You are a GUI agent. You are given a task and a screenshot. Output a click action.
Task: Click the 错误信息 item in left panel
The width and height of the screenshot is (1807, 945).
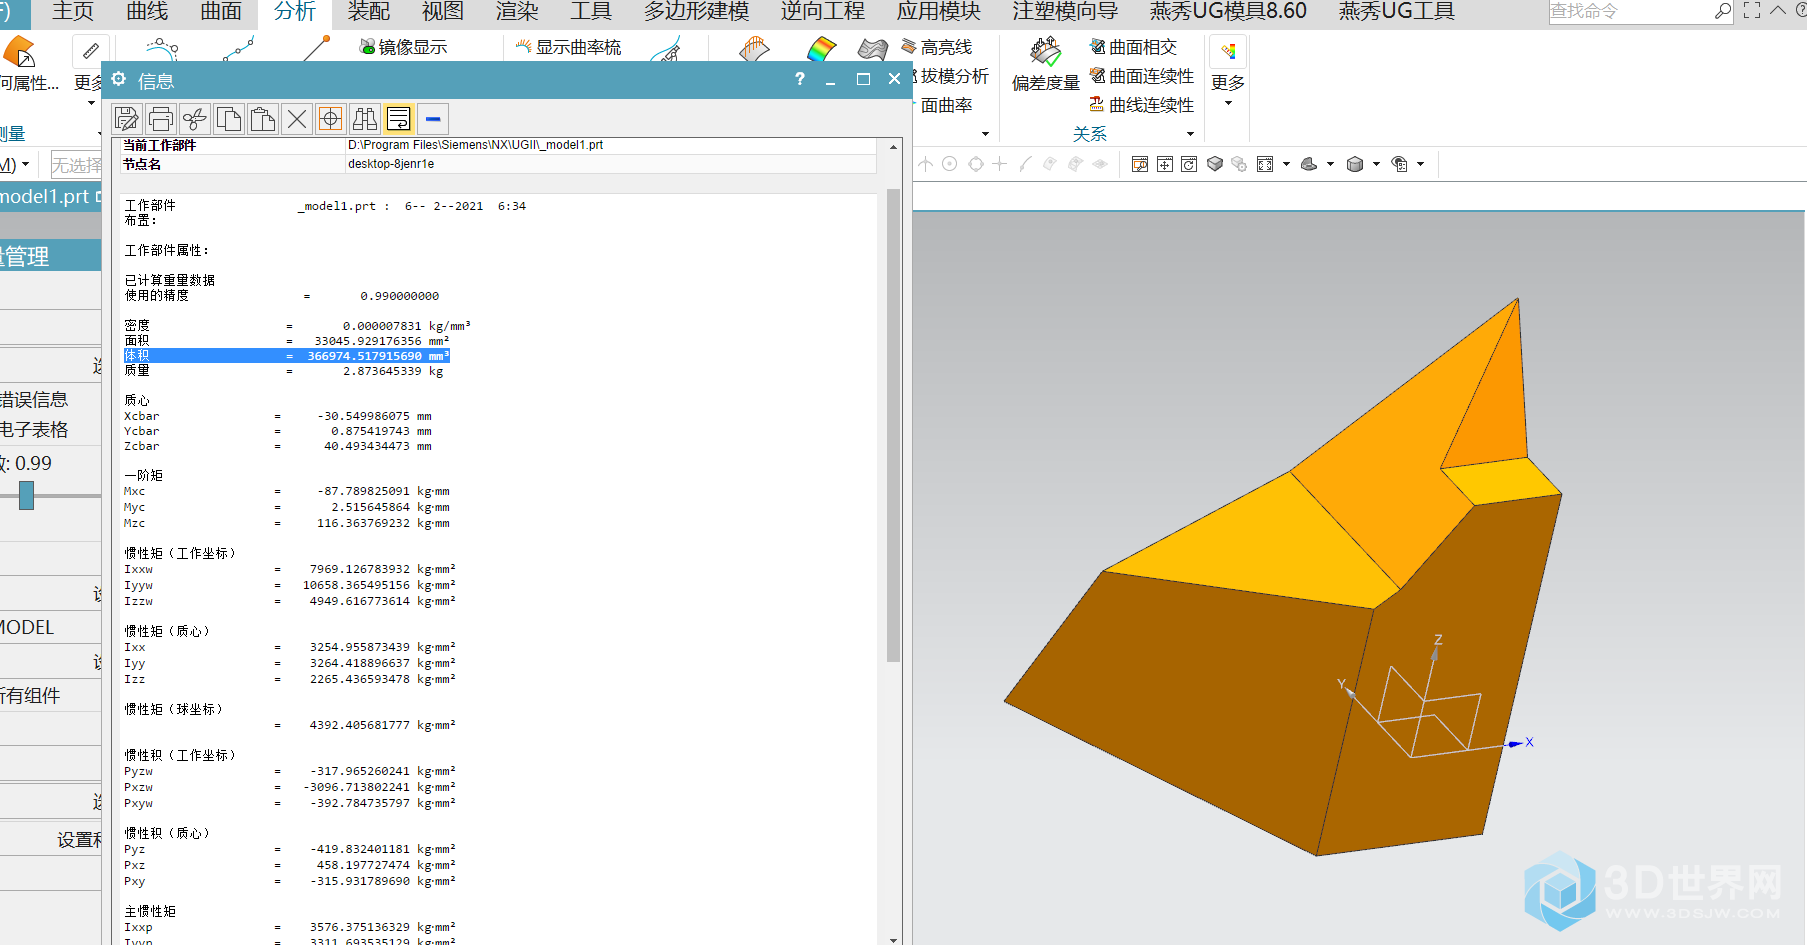(x=34, y=400)
